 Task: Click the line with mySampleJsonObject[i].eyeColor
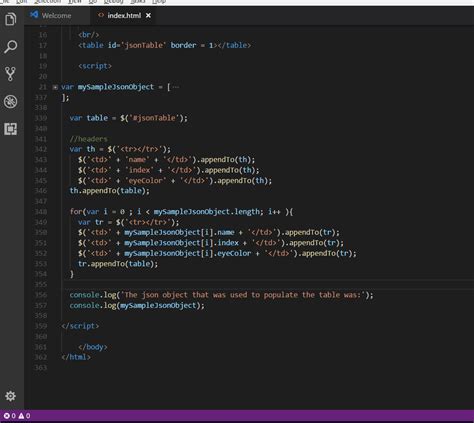pyautogui.click(x=217, y=253)
